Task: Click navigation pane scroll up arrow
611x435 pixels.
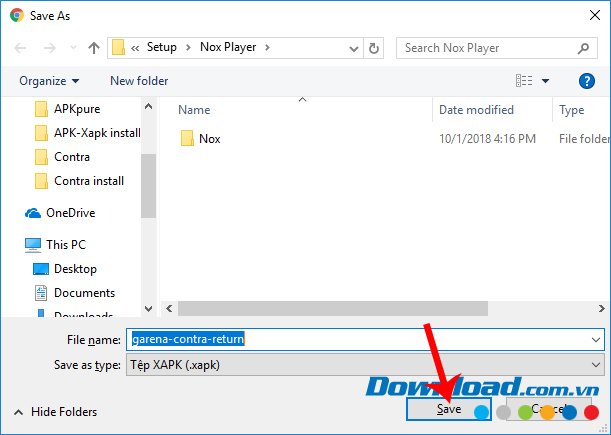Action: point(148,106)
